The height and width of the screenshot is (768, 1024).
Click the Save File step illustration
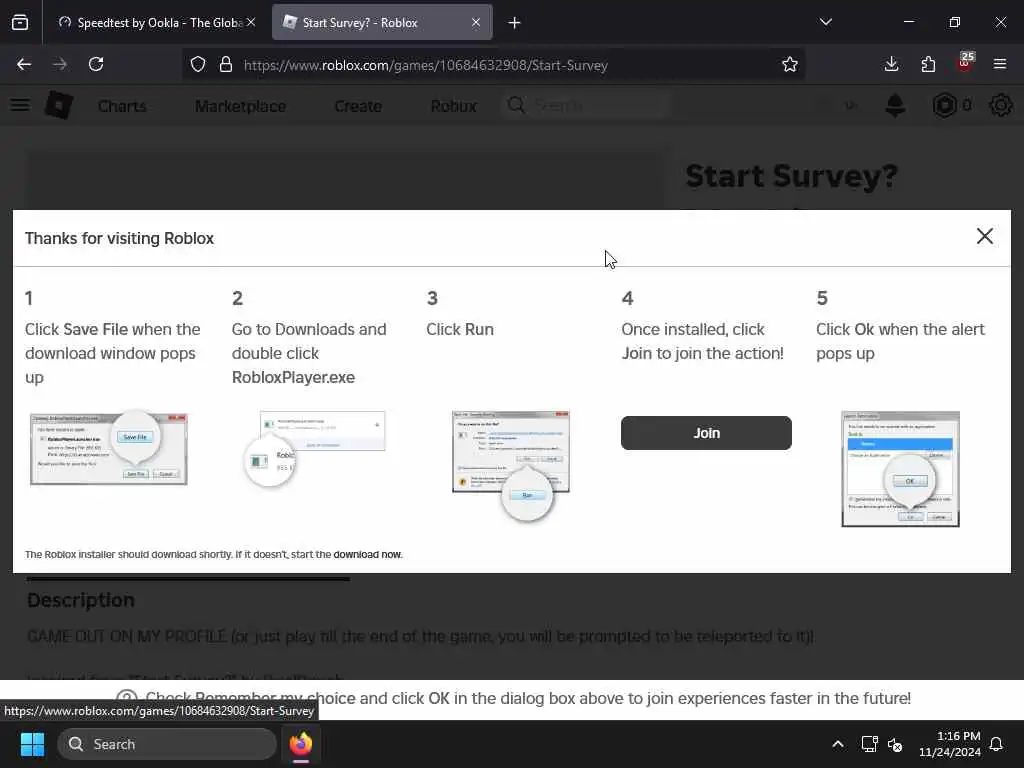[x=109, y=448]
